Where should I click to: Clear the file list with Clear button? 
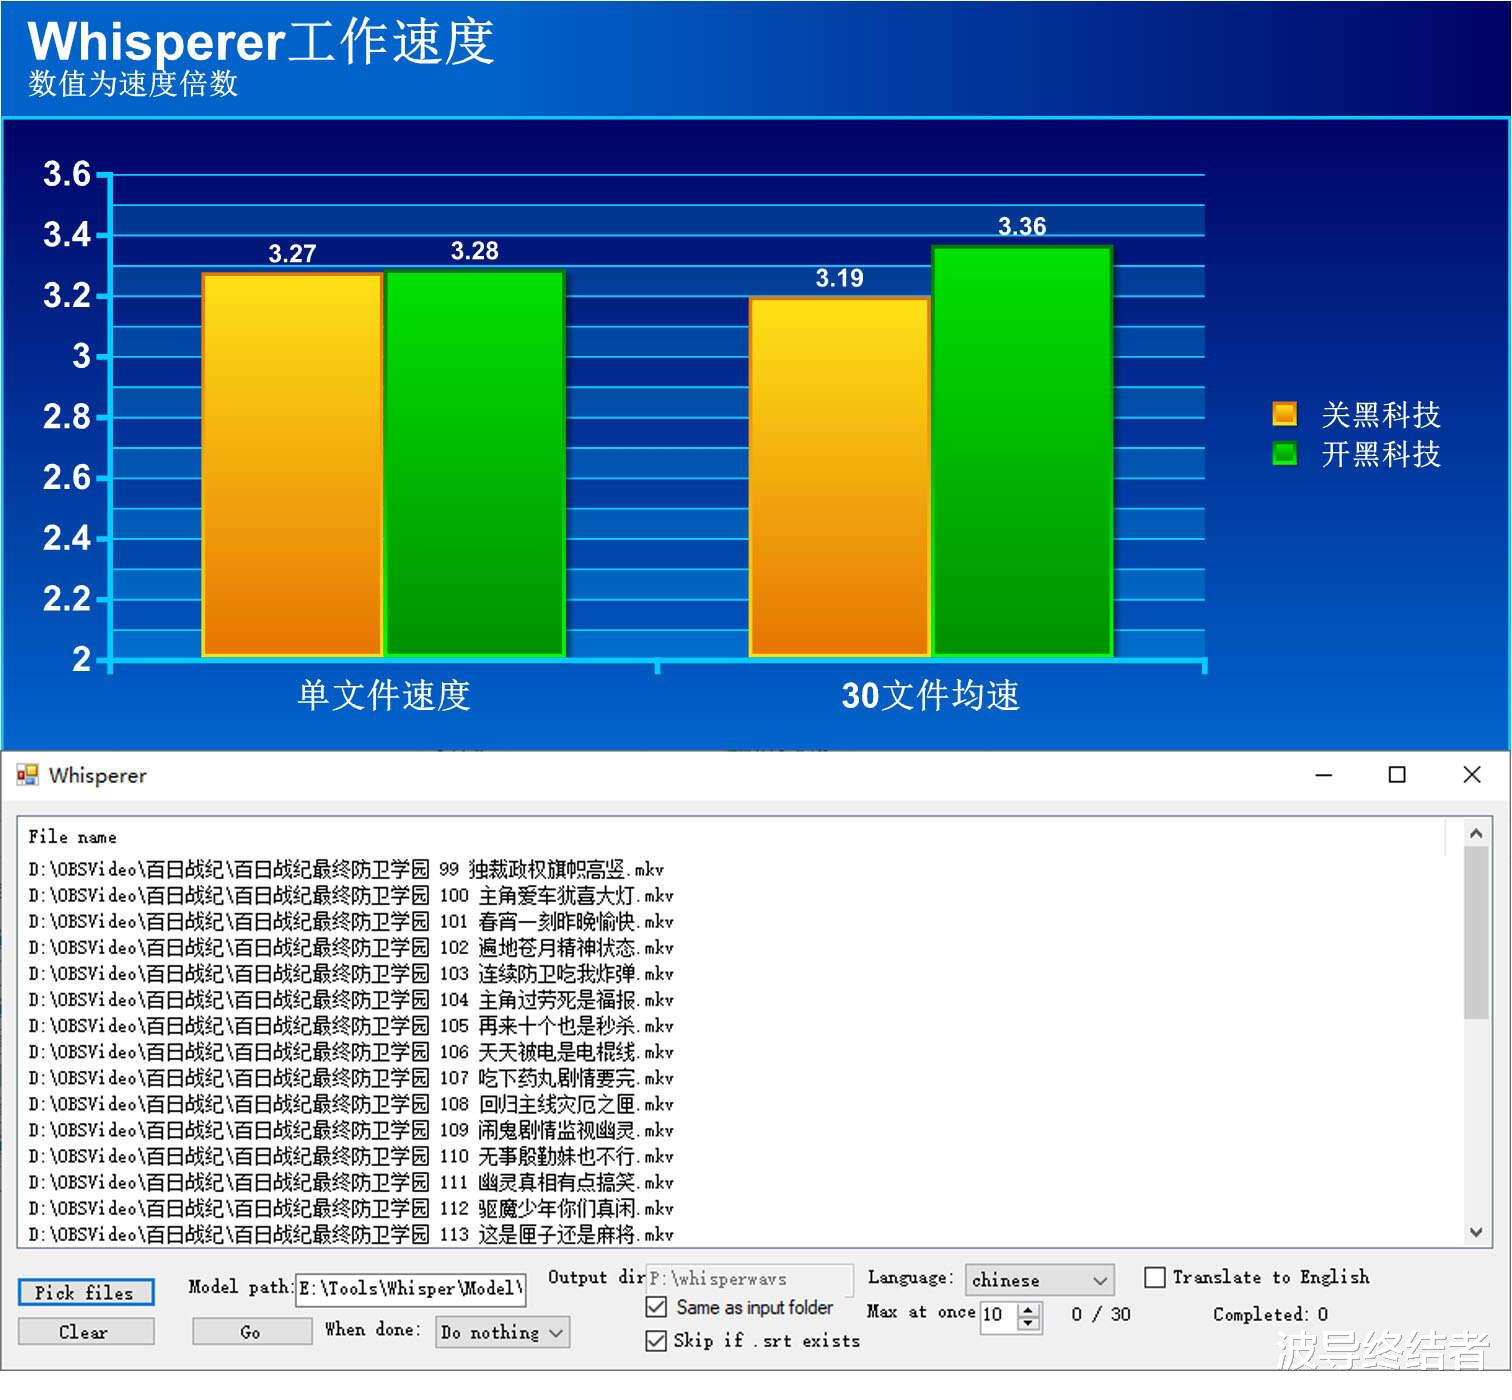(86, 1332)
